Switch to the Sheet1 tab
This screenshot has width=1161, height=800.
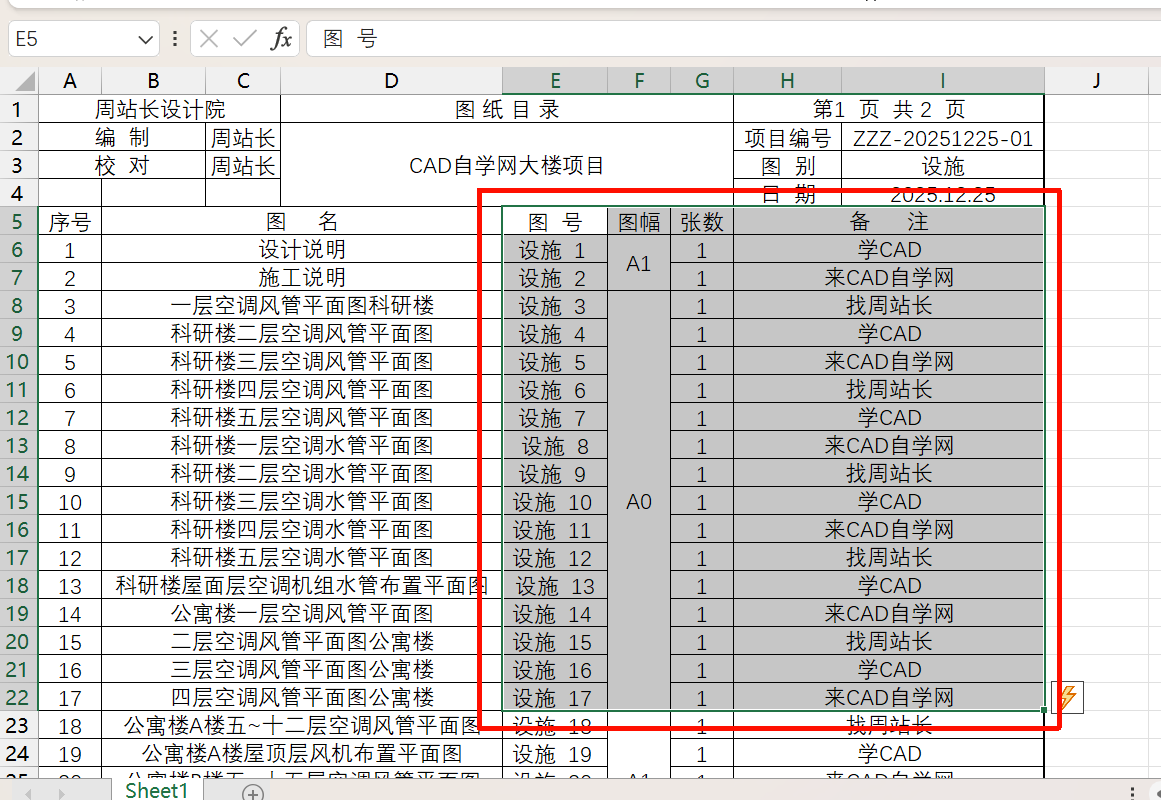157,791
